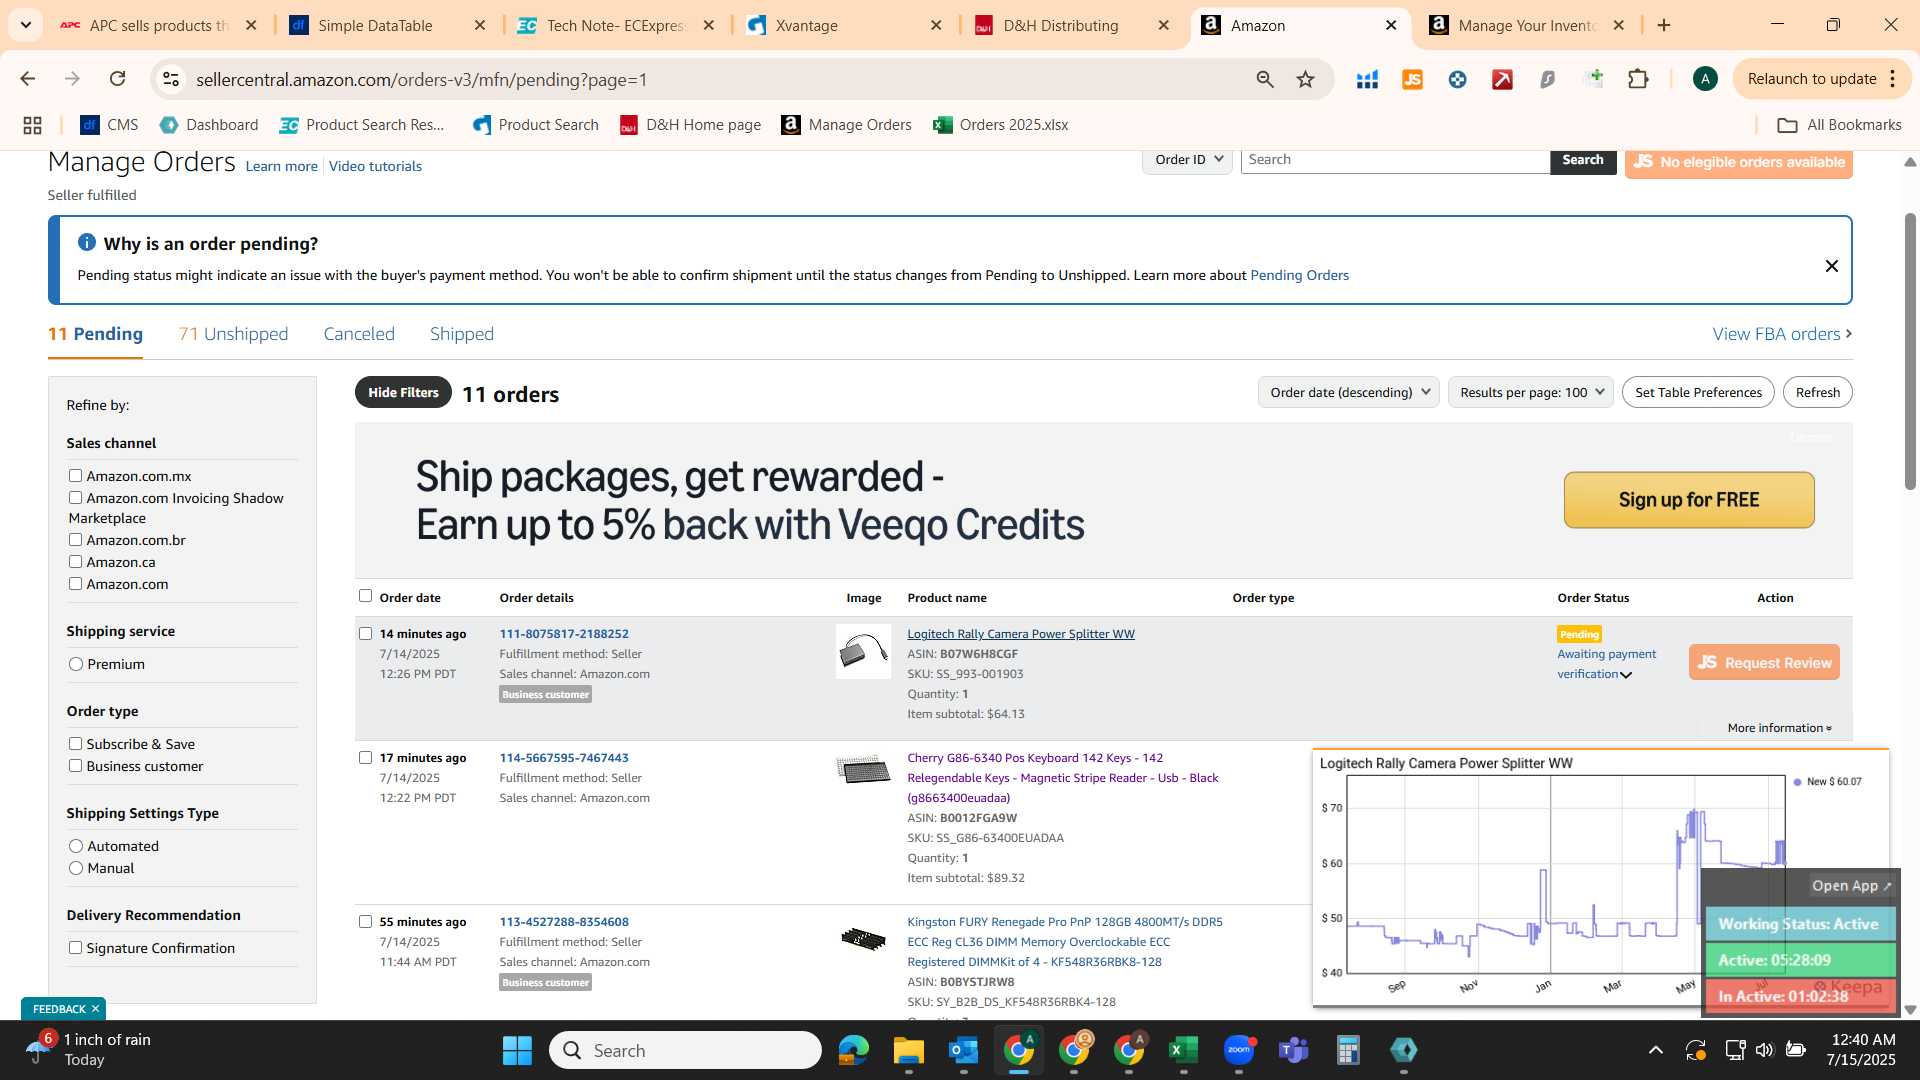Switch to the Canceled orders tab
Viewport: 1920px width, 1080px height.
pos(359,334)
